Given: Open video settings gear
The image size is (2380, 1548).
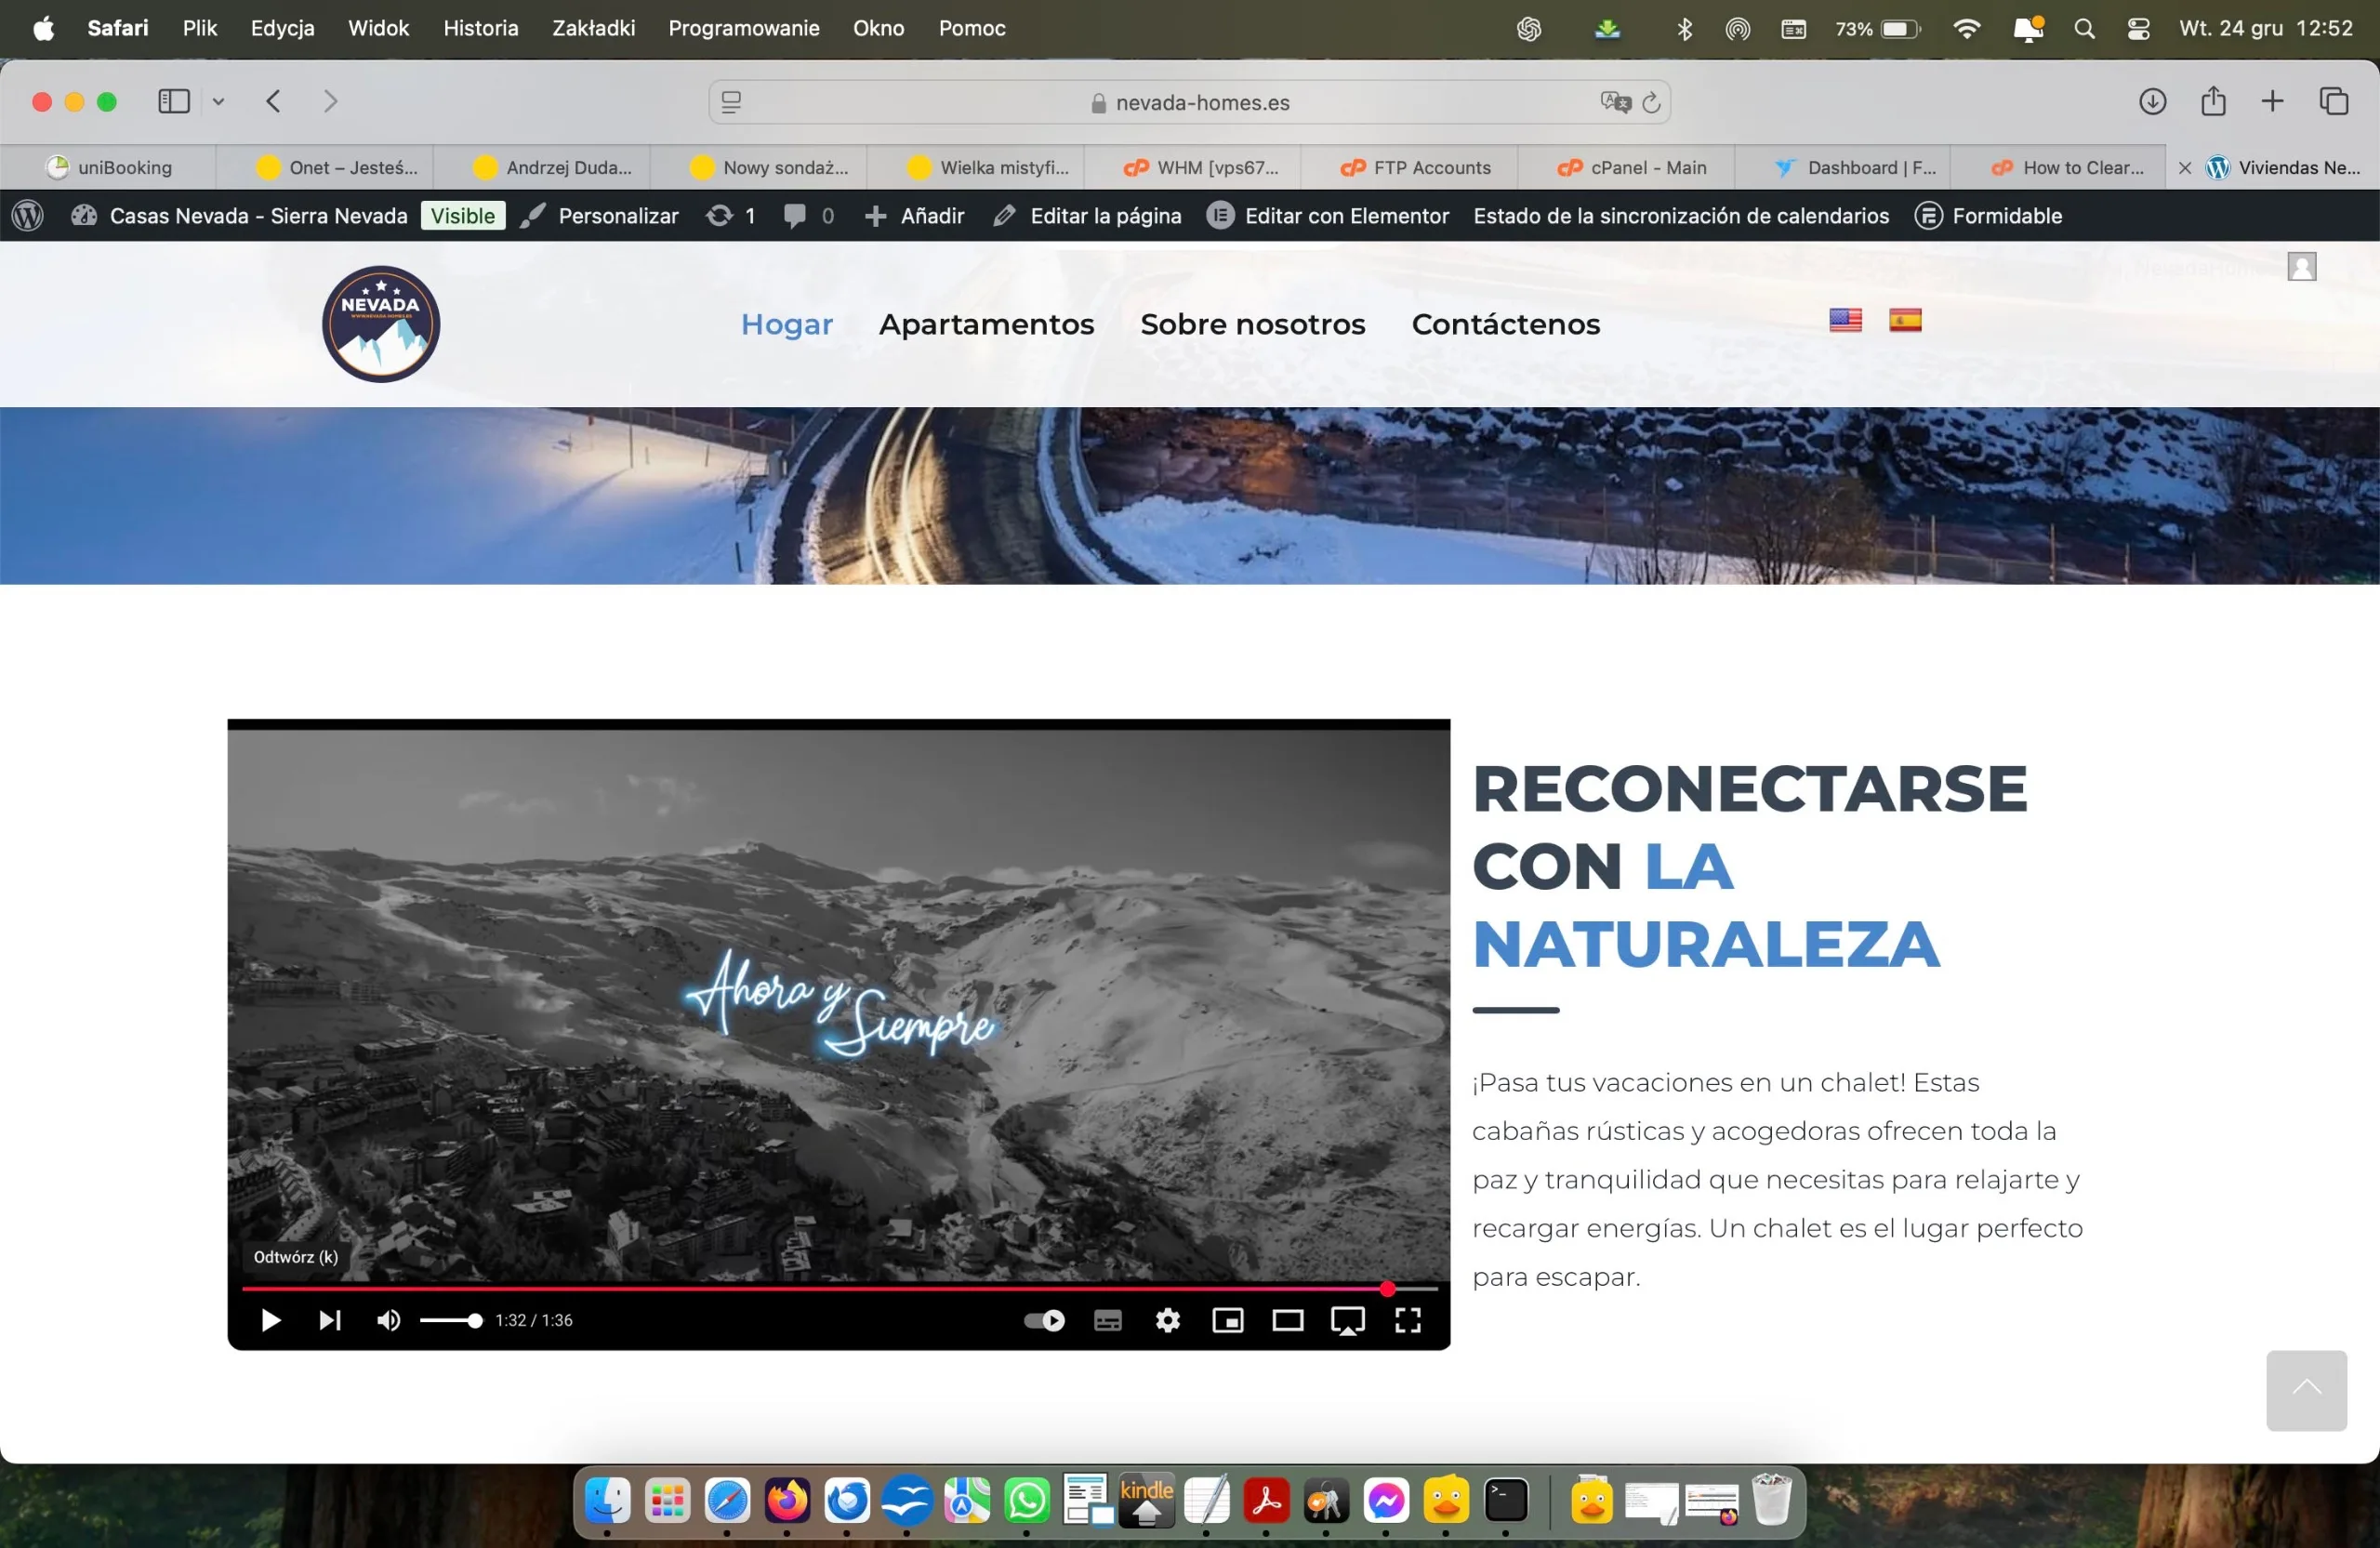Looking at the screenshot, I should (1167, 1320).
